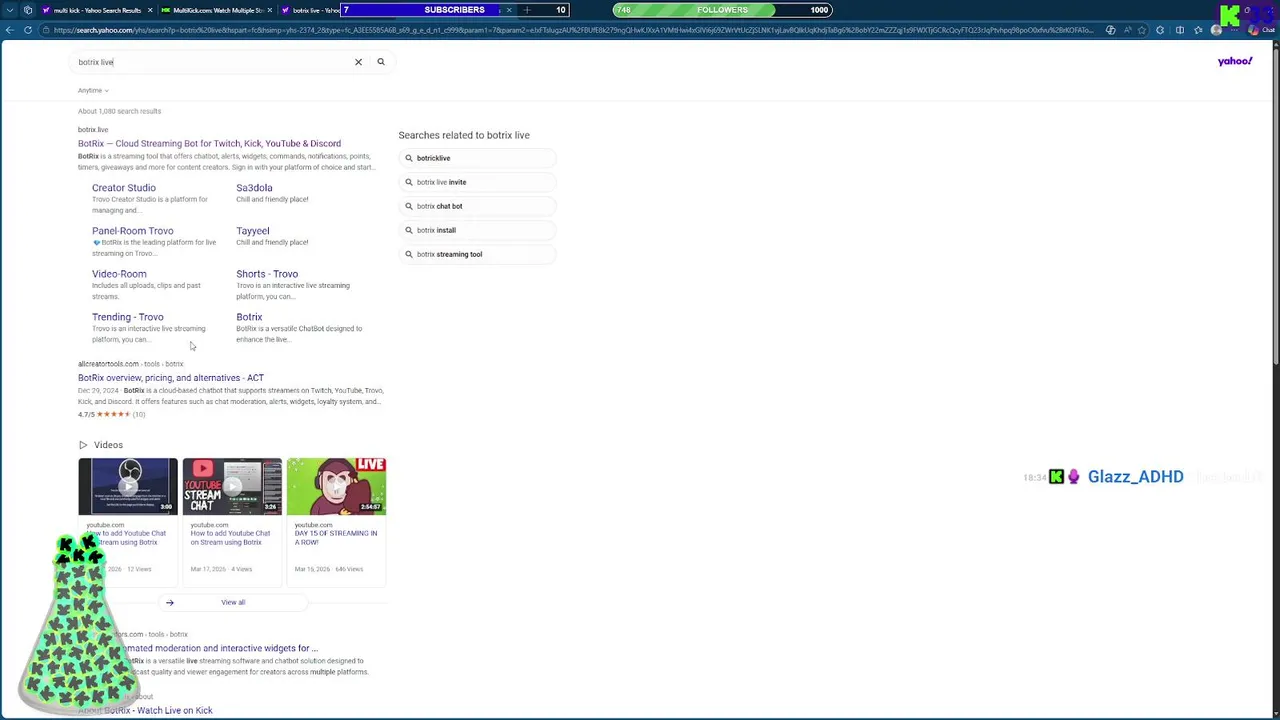Open the Tayyeel sitelink
Image resolution: width=1280 pixels, height=720 pixels.
[x=253, y=231]
